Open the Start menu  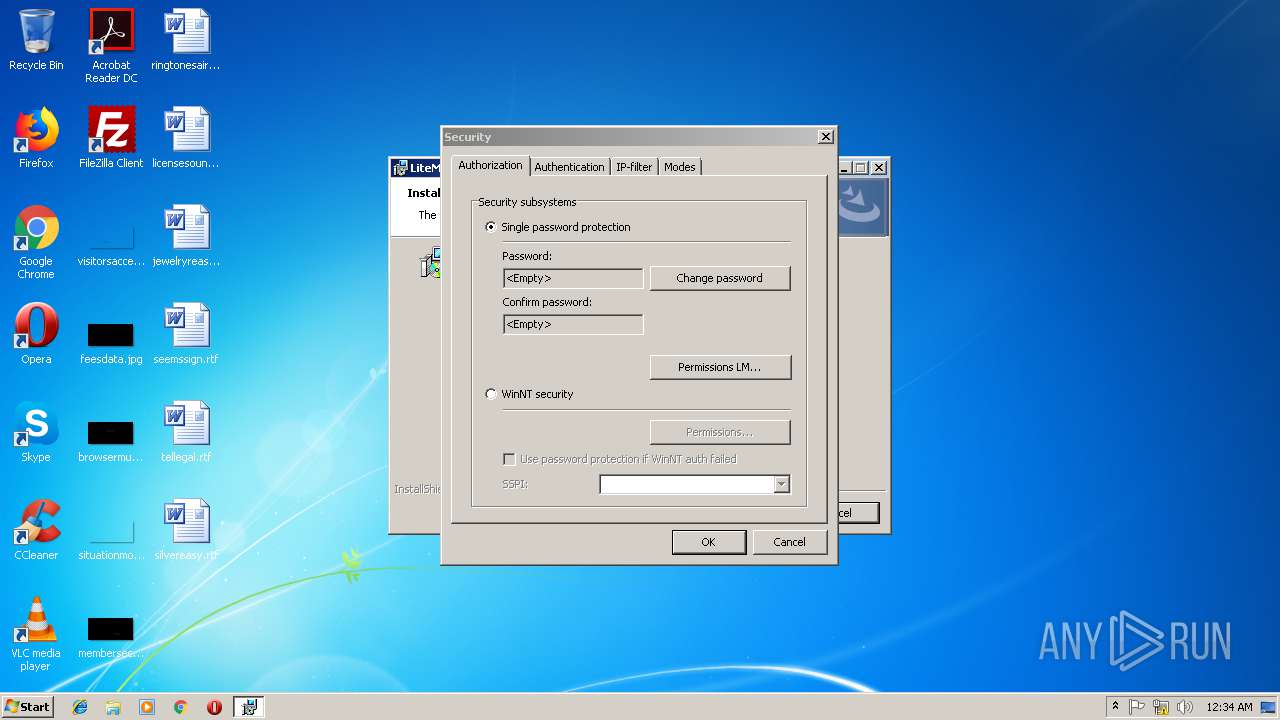tap(28, 707)
